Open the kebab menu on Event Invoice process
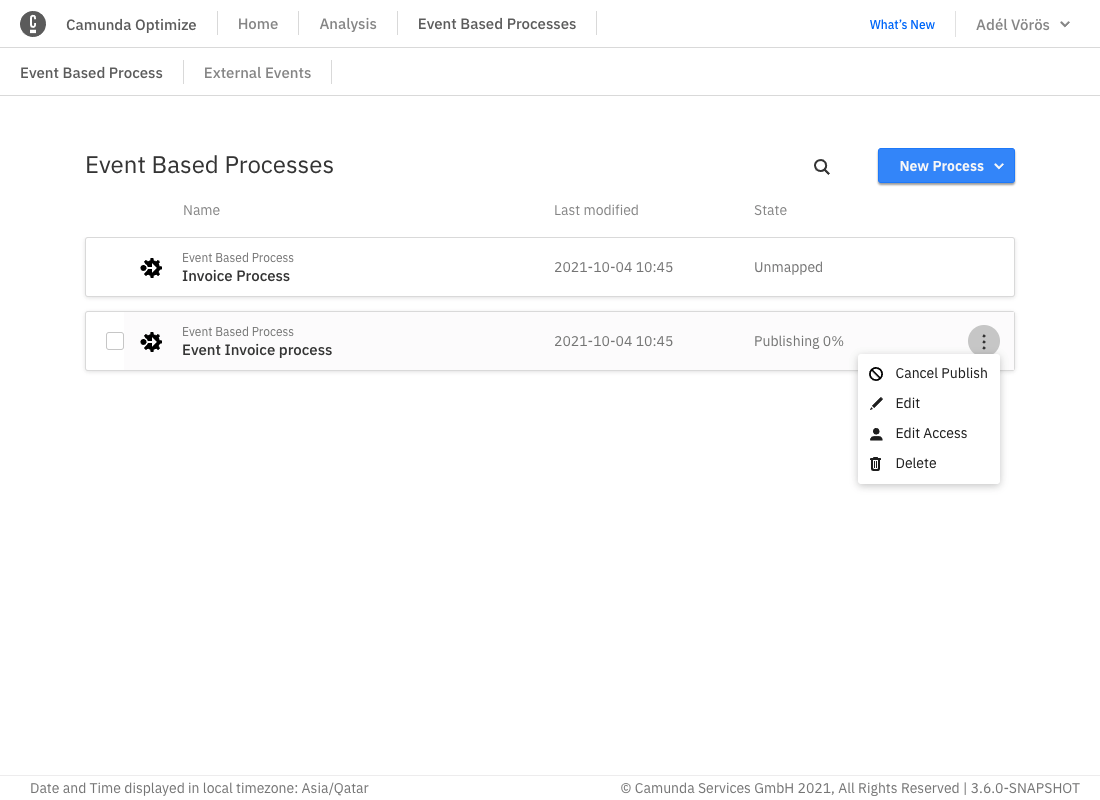 pyautogui.click(x=984, y=341)
